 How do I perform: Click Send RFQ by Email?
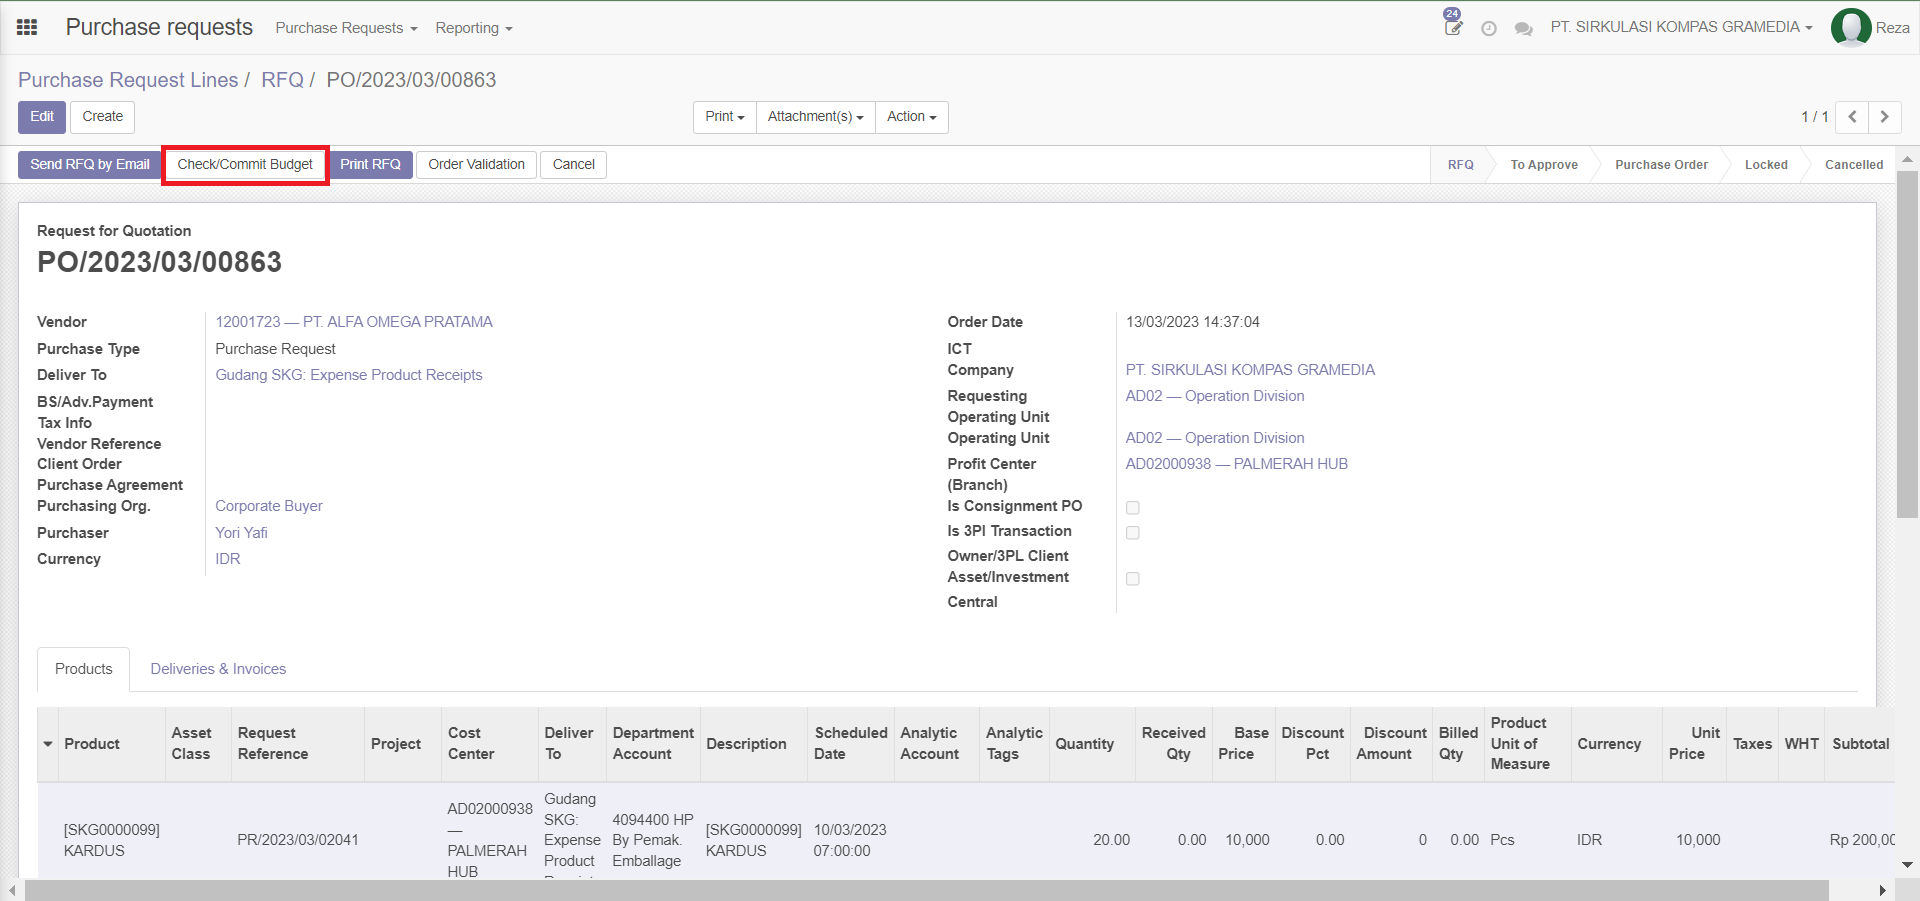click(x=90, y=165)
